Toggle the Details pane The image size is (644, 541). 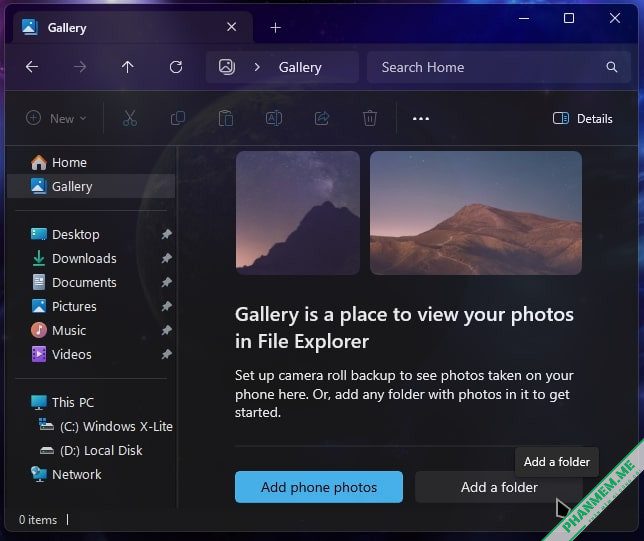(x=582, y=118)
